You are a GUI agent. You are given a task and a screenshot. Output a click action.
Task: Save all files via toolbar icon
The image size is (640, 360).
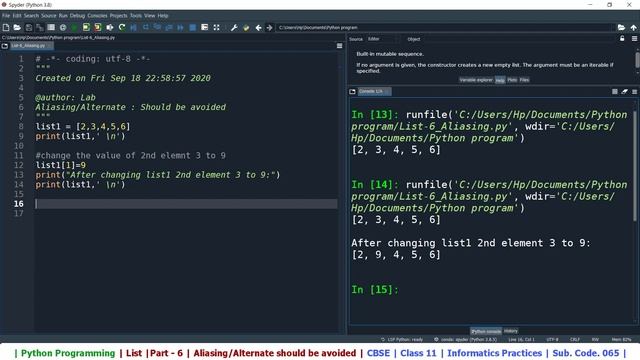pos(40,27)
